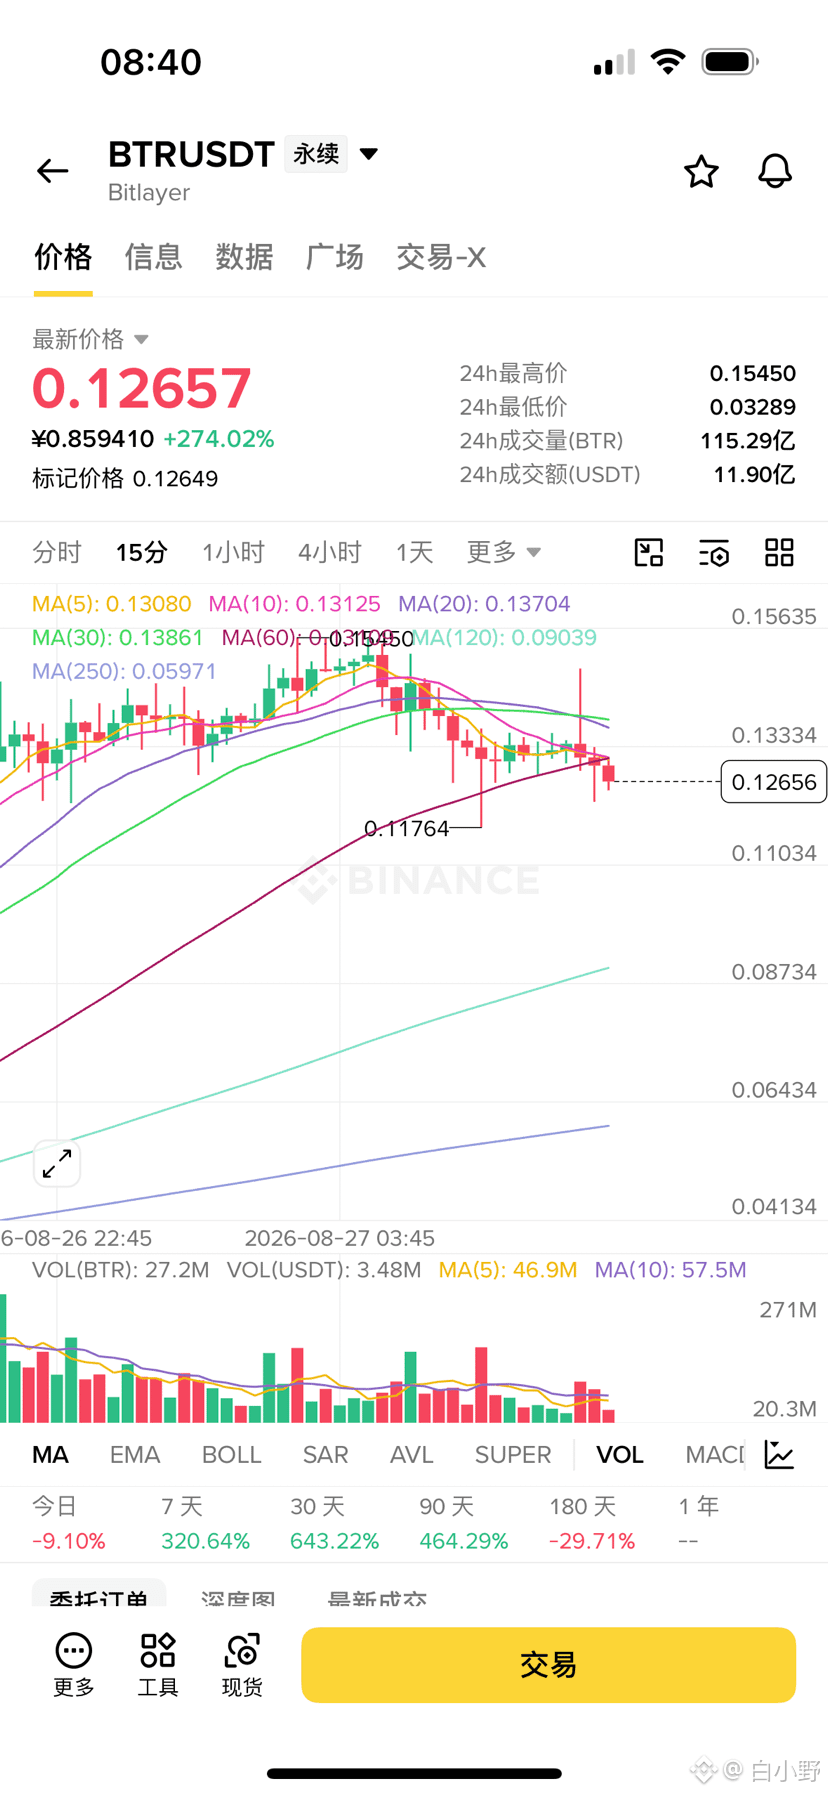828x1796 pixels.
Task: Select the 分时 timeframe
Action: point(57,552)
